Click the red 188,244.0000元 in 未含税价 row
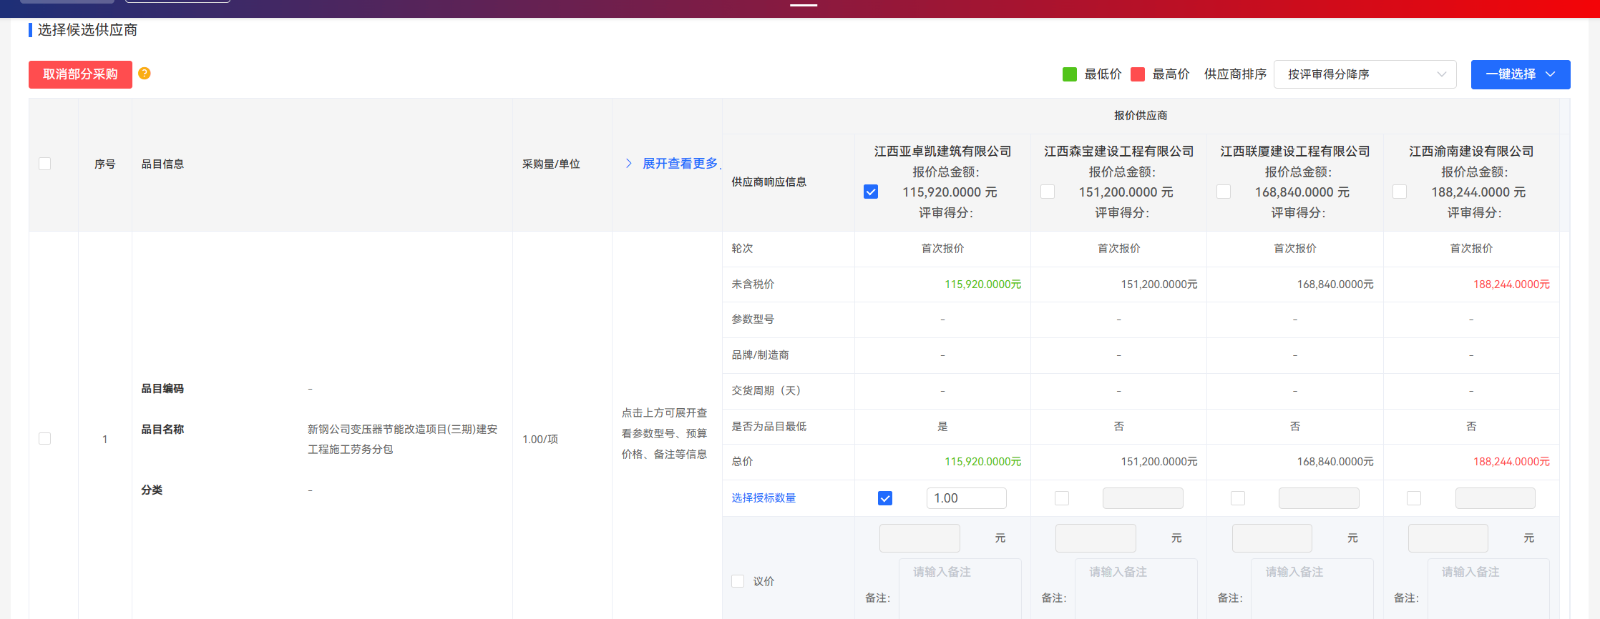 pos(1511,284)
